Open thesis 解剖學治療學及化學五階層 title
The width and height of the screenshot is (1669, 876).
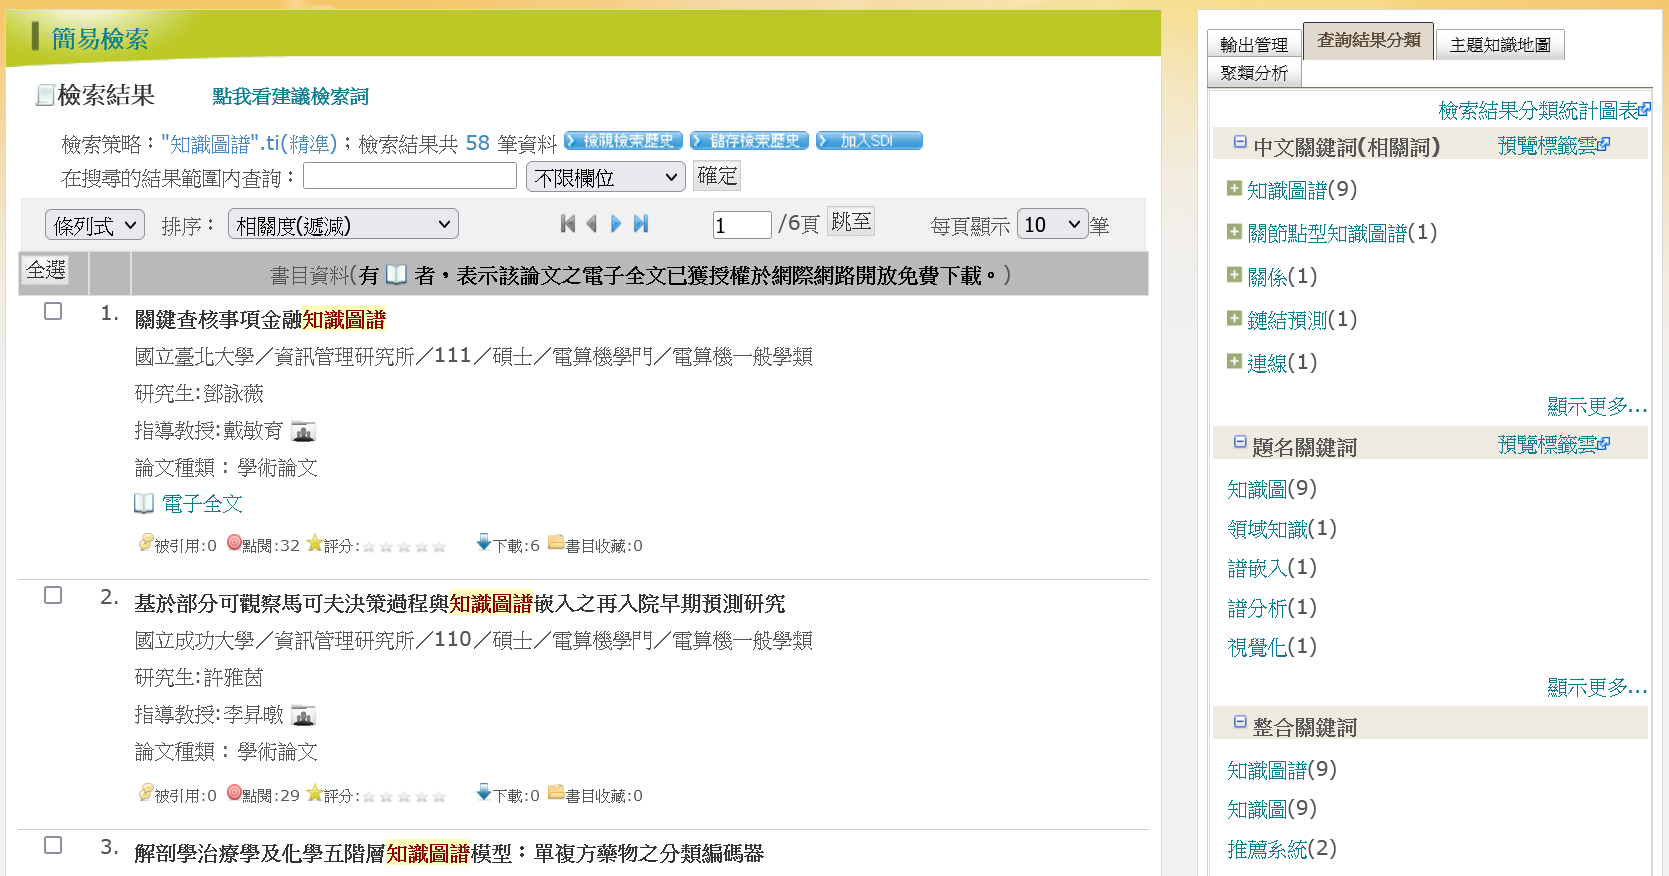(449, 854)
